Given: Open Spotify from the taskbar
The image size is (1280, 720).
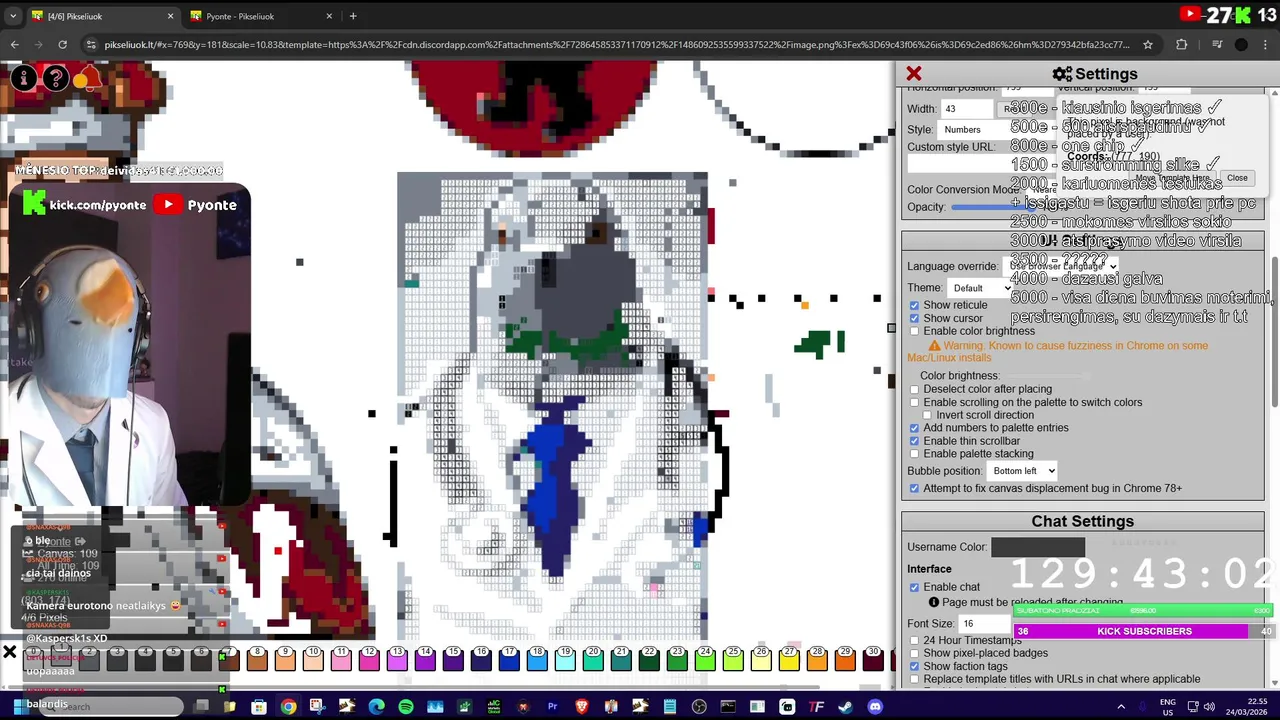Looking at the screenshot, I should coord(405,707).
